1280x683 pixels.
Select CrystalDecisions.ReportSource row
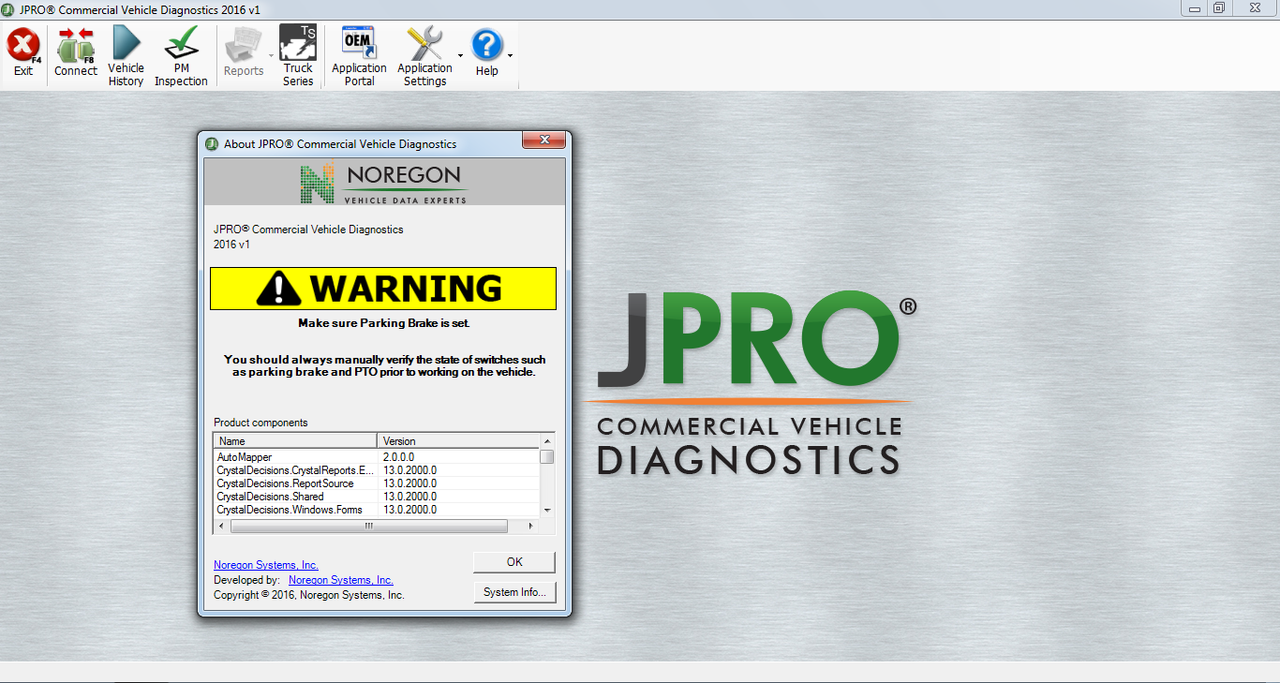pyautogui.click(x=377, y=483)
